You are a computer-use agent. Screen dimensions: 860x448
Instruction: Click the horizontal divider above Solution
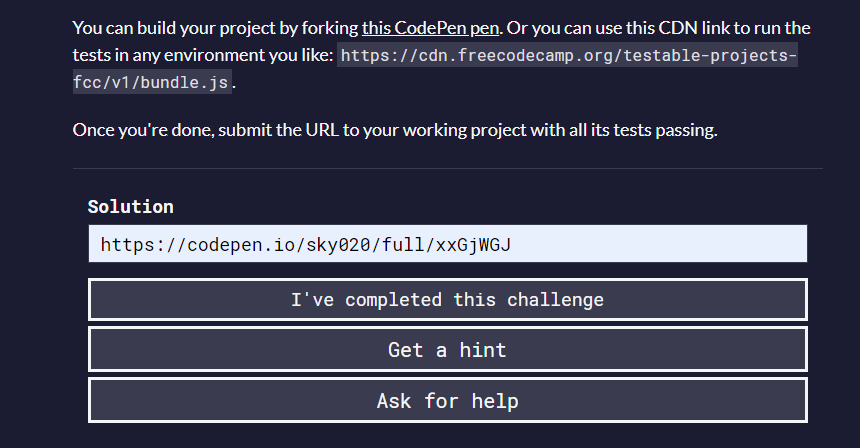[x=447, y=169]
